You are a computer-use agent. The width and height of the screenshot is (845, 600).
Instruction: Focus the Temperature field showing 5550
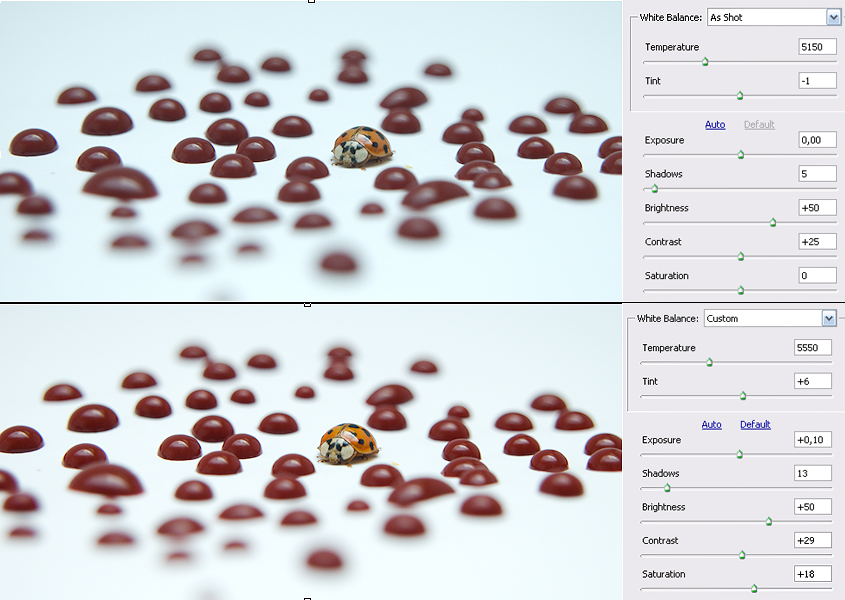coord(813,348)
